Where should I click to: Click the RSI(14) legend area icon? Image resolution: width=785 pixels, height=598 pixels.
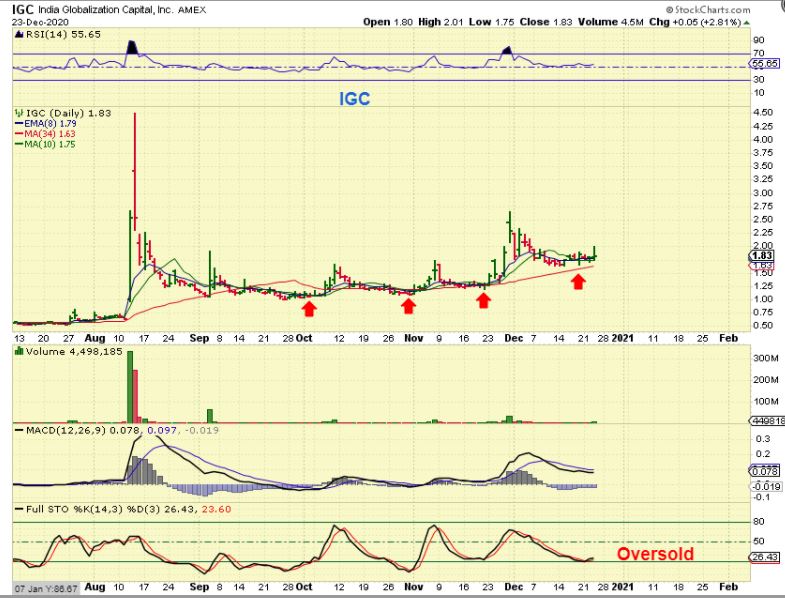(19, 35)
